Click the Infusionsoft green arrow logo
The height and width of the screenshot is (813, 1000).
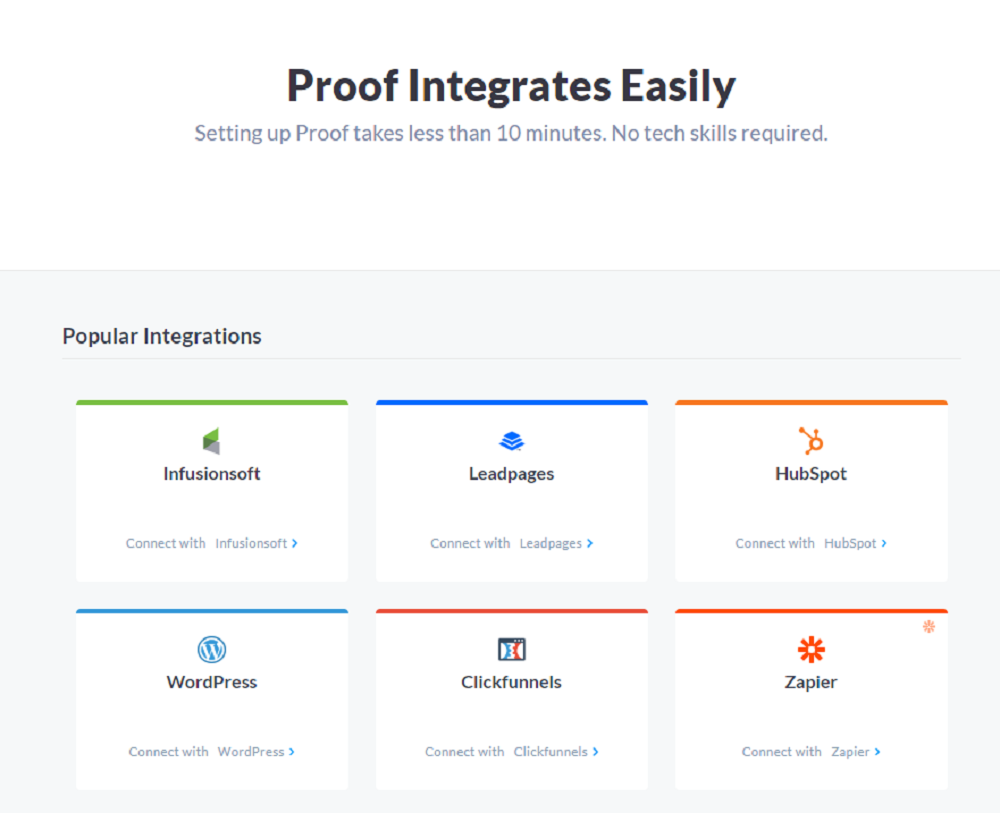[x=211, y=438]
